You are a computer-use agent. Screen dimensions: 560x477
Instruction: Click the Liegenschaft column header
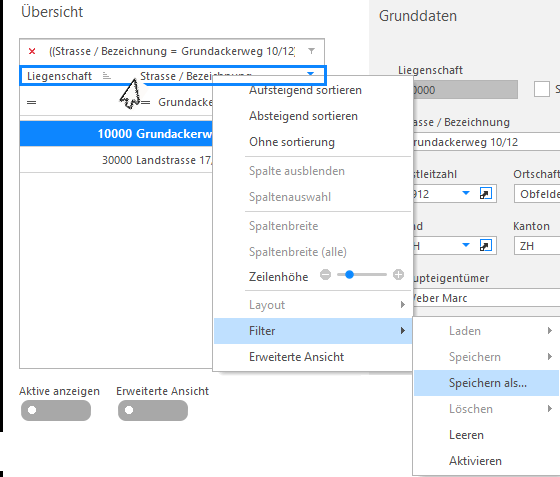point(60,76)
